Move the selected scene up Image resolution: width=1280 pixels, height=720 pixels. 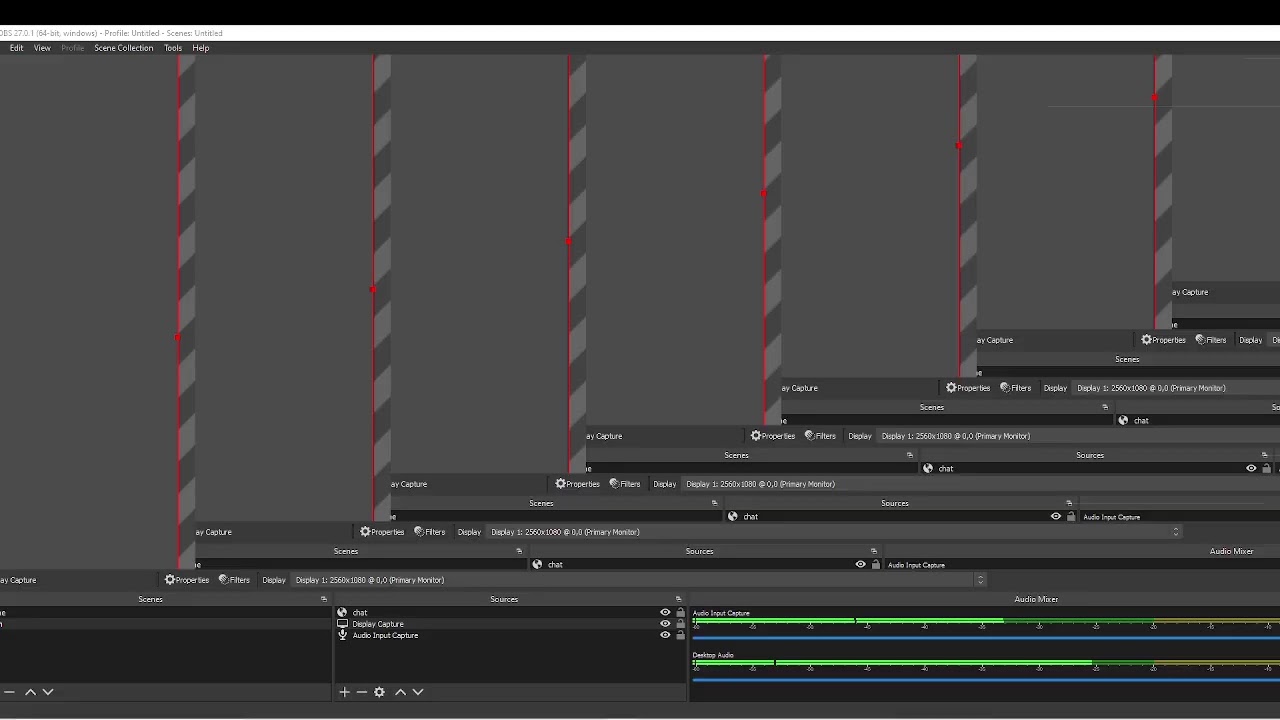pos(30,692)
